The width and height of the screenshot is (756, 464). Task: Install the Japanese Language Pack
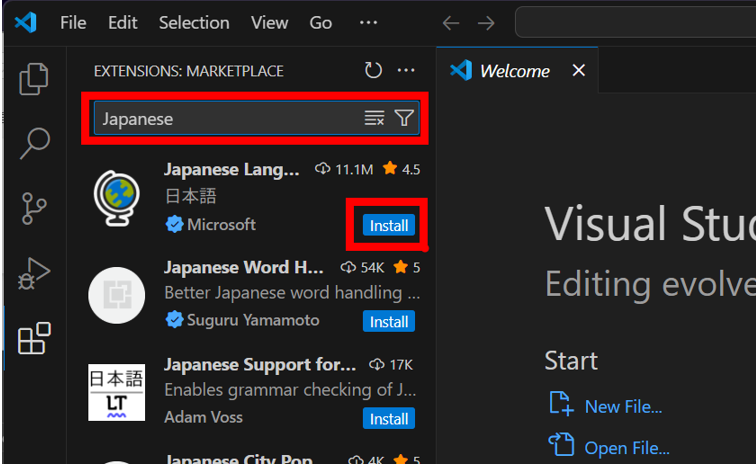pyautogui.click(x=389, y=225)
